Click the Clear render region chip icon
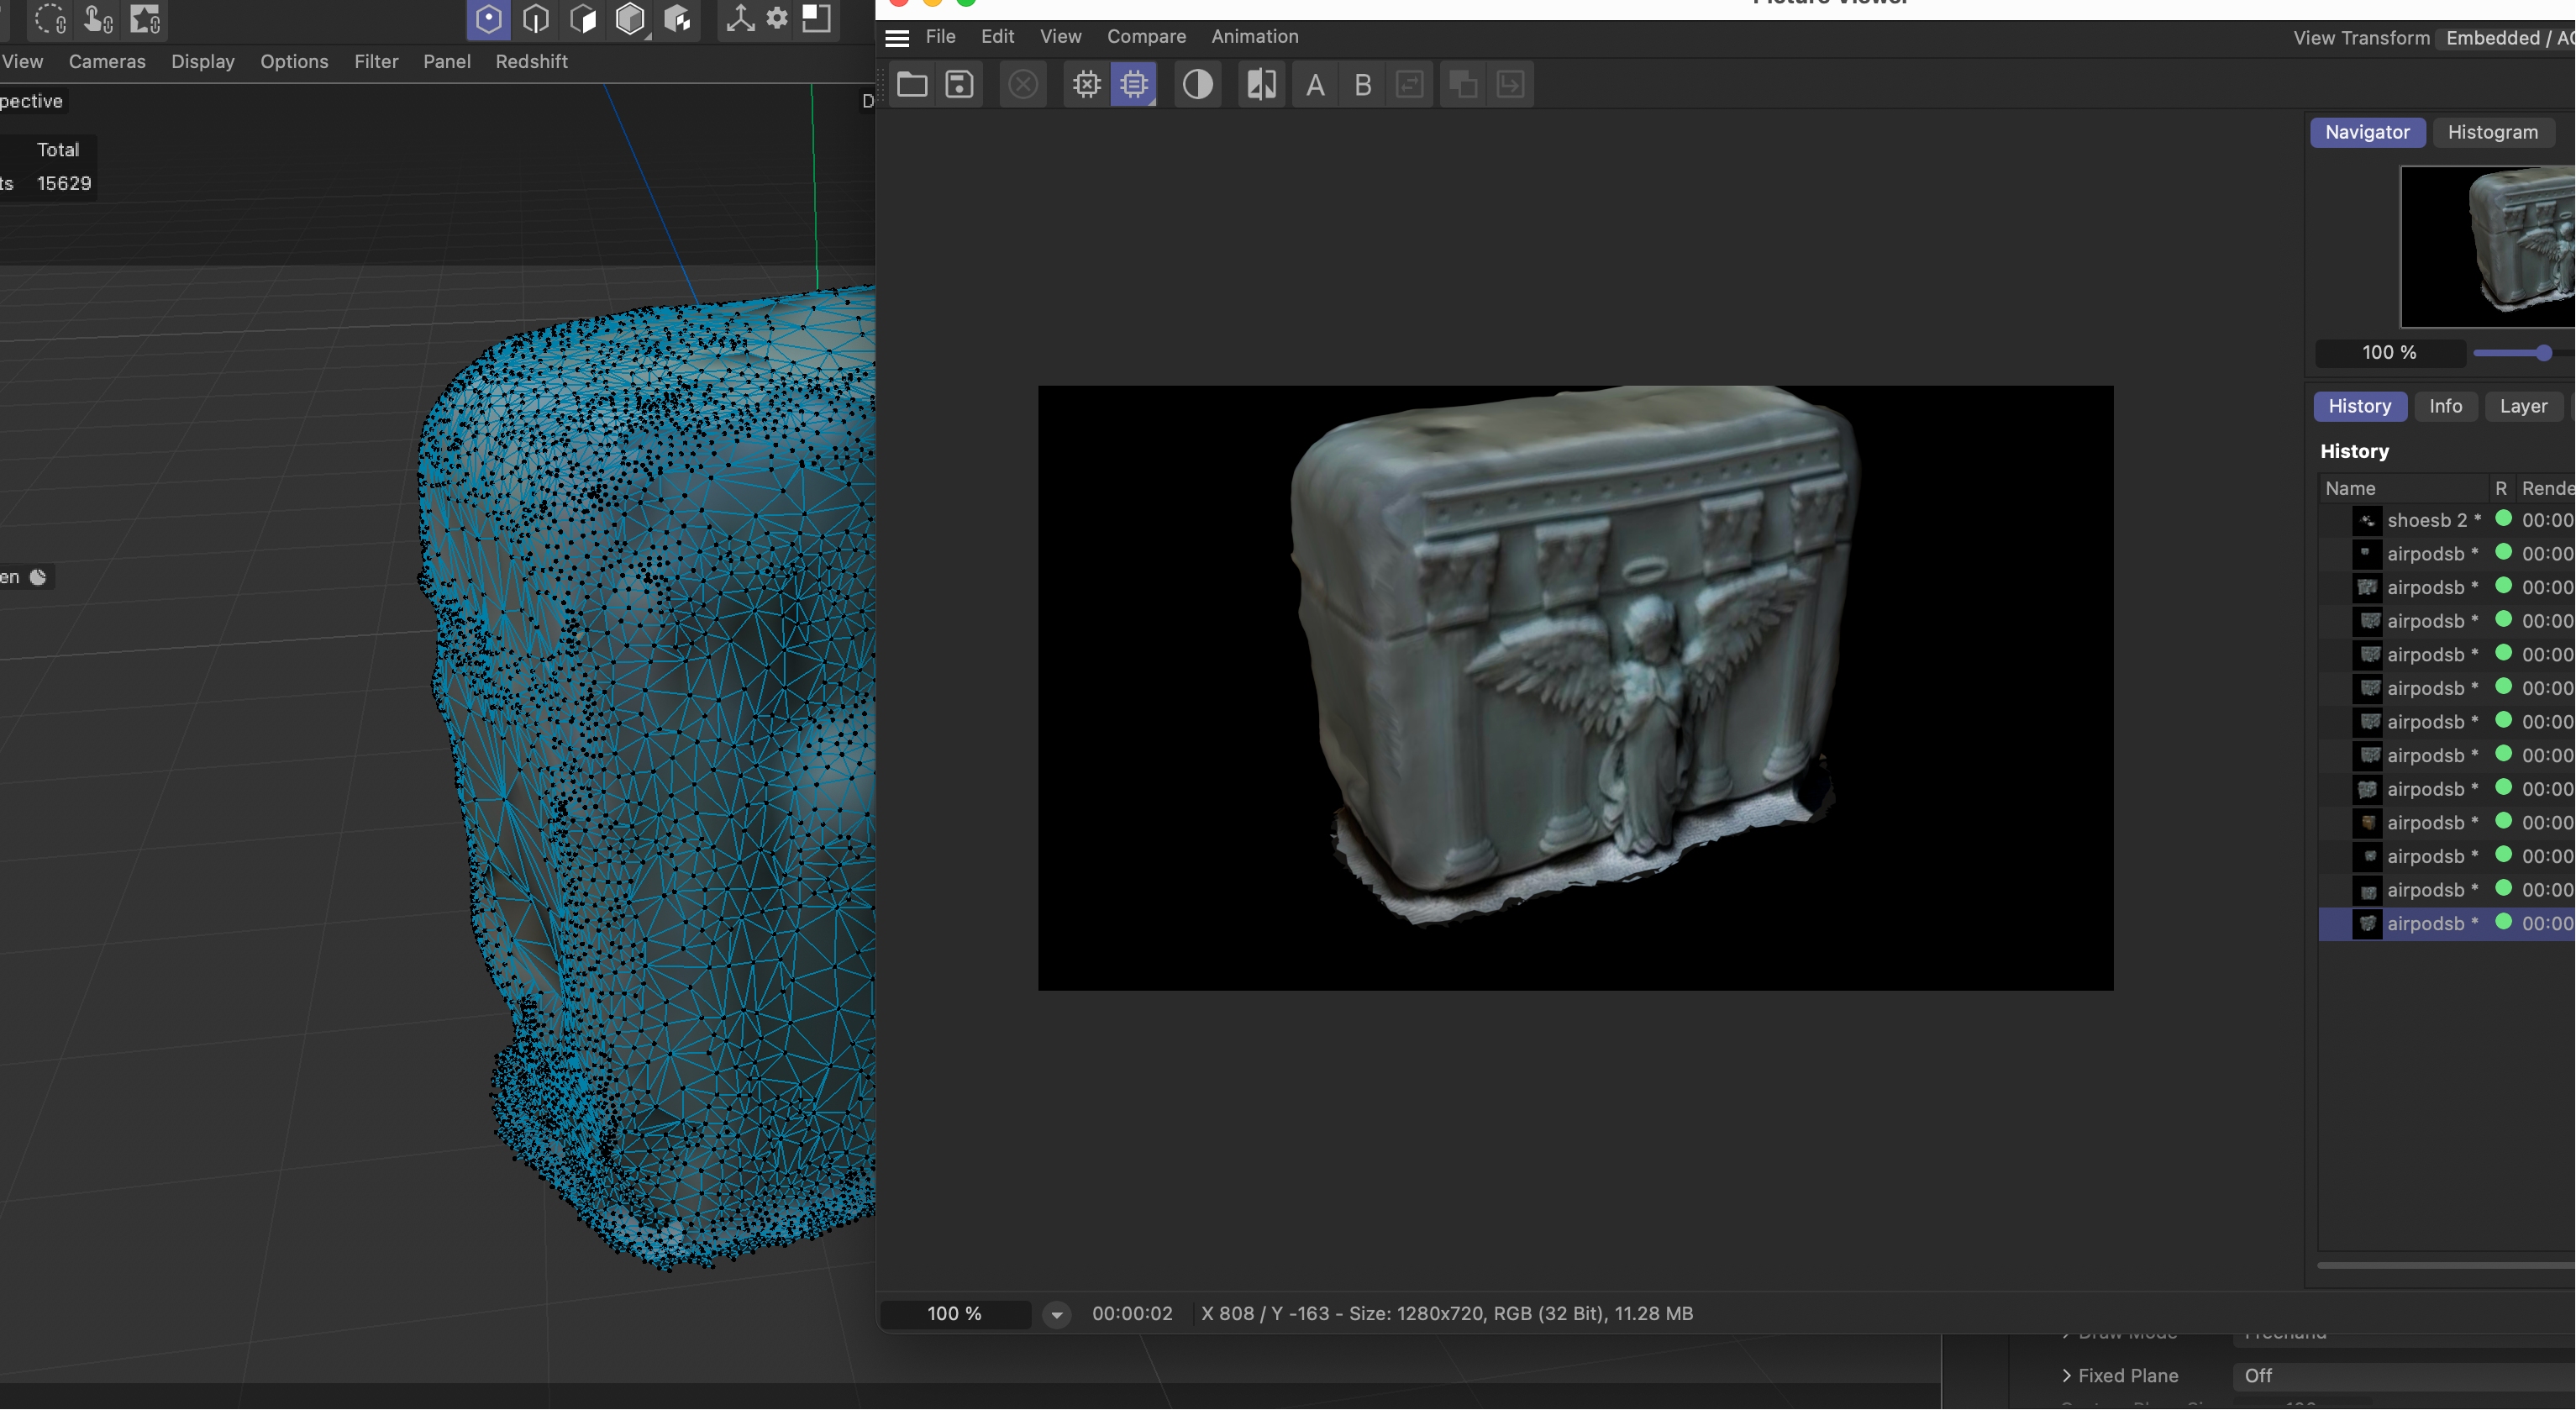2576x1410 pixels. [1086, 84]
